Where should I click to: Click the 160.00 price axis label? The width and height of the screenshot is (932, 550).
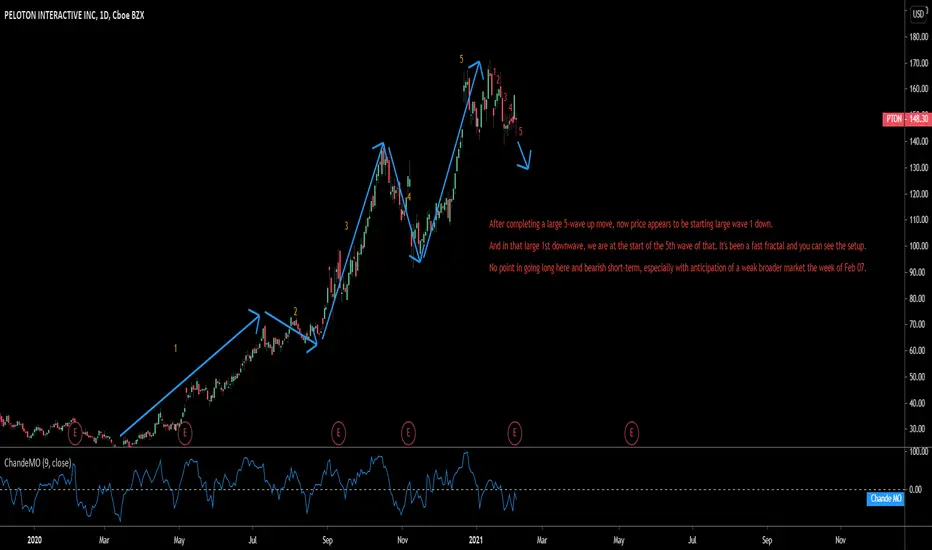click(x=918, y=89)
